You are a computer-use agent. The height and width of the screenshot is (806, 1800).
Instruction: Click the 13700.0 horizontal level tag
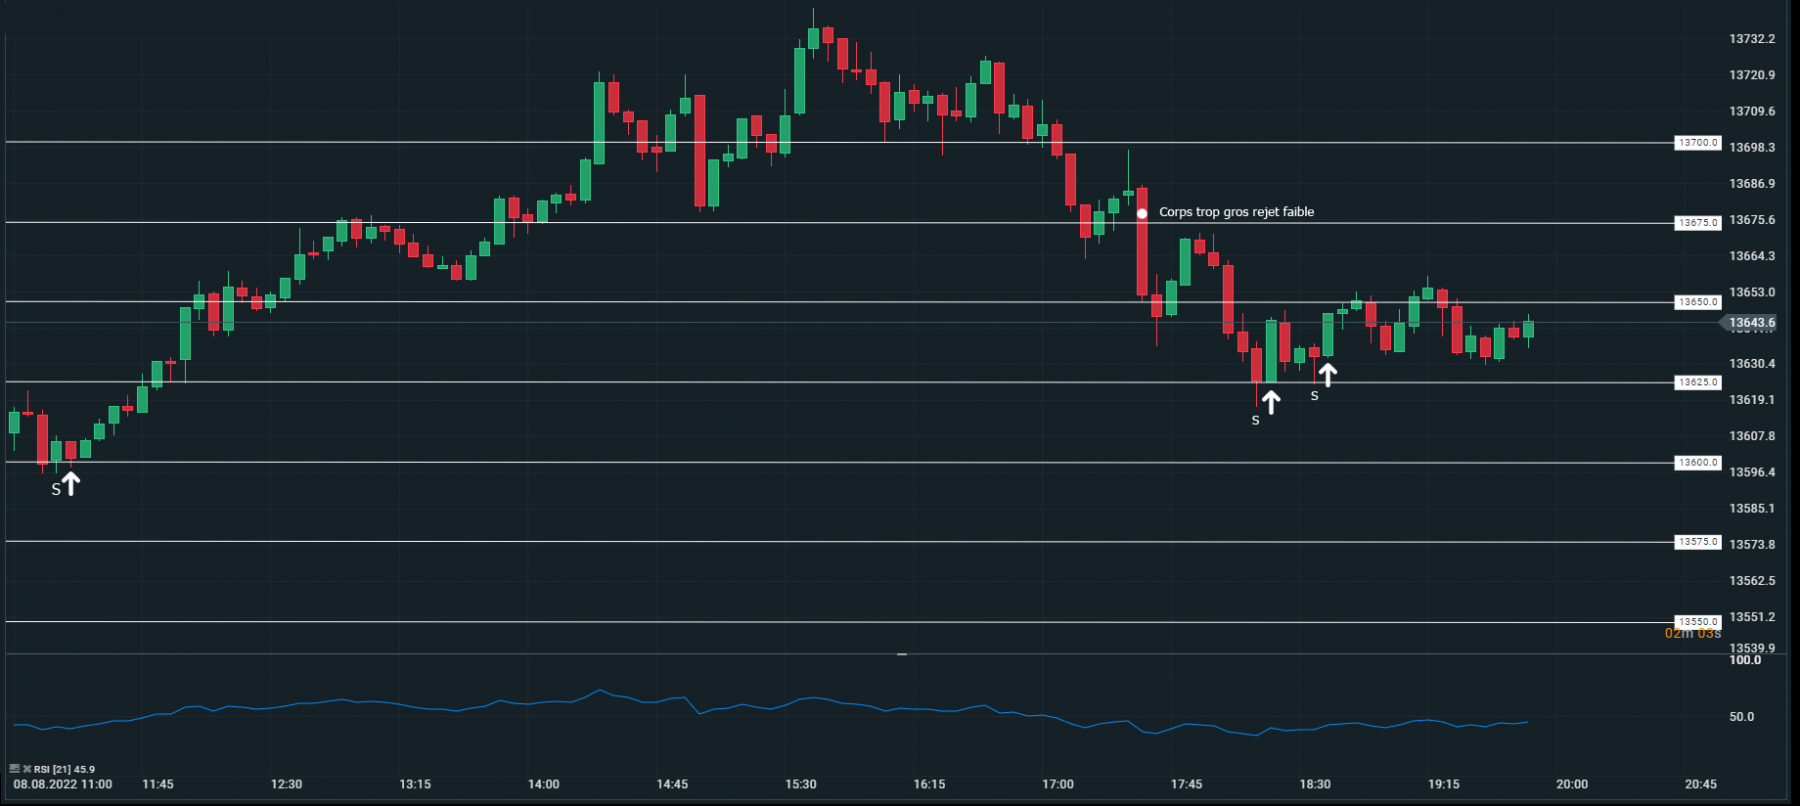1698,143
